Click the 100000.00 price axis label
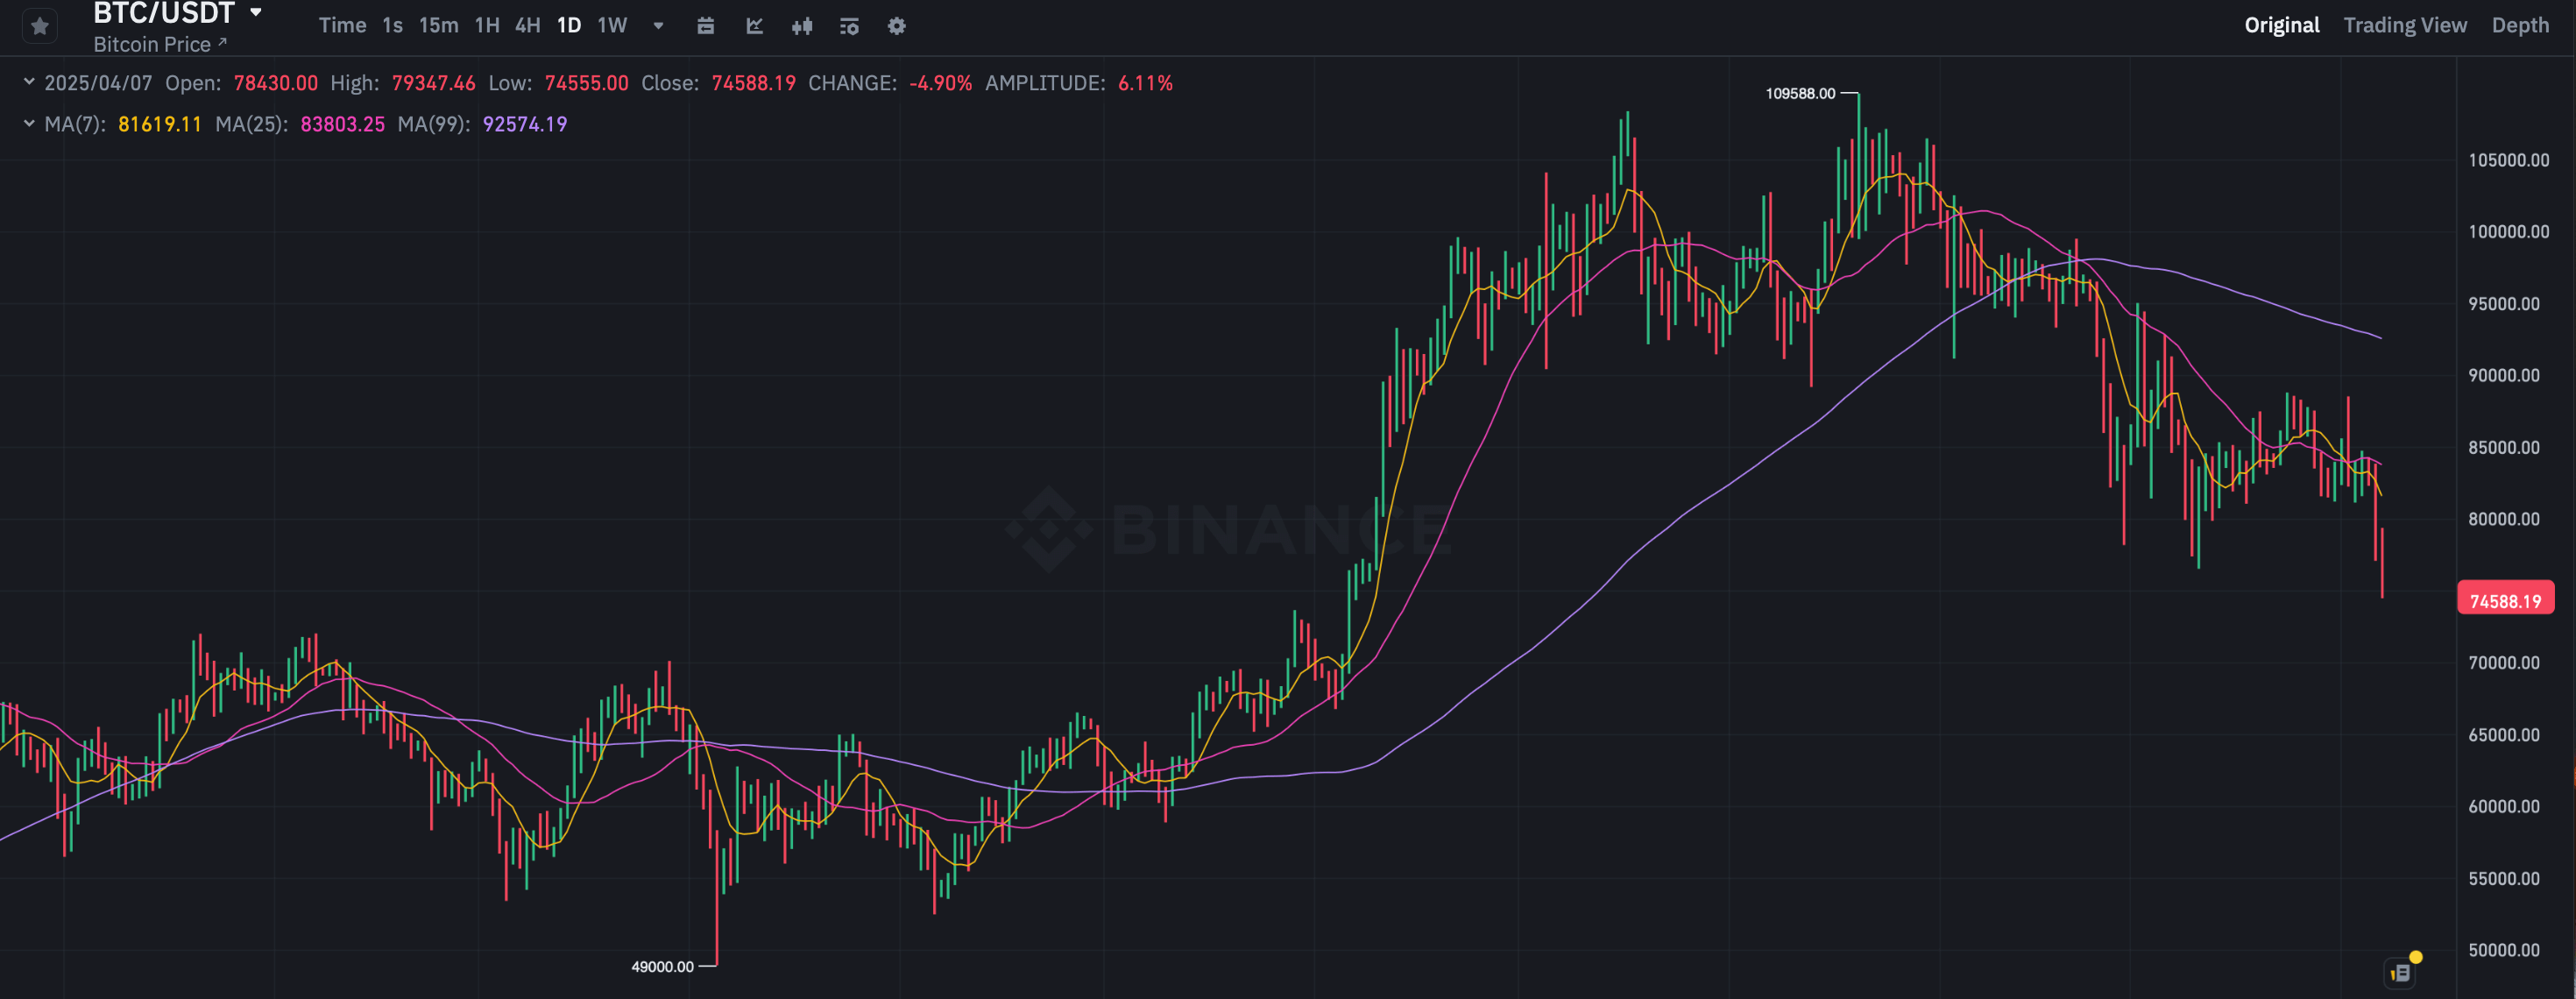This screenshot has height=999, width=2576. [x=2508, y=232]
